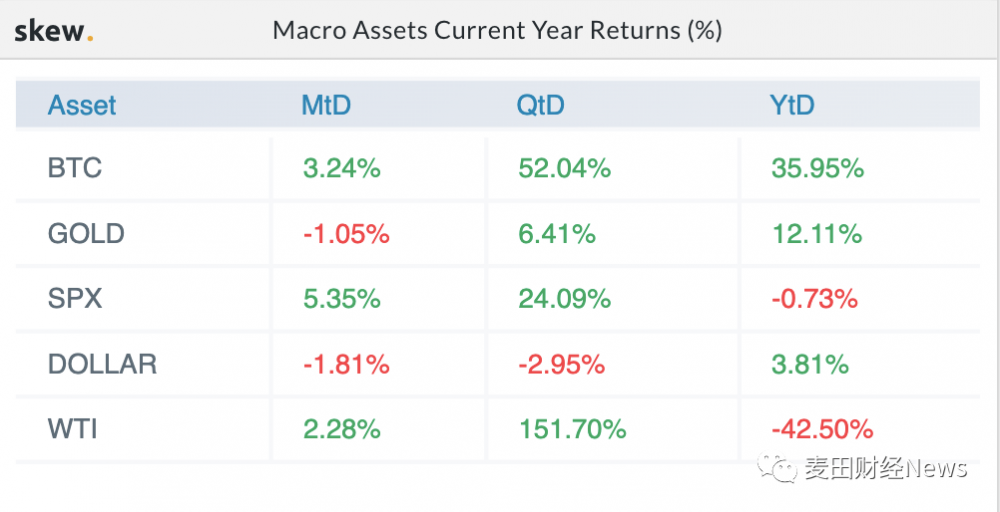Select the SPX asset row
The height and width of the screenshot is (512, 1000).
75,298
